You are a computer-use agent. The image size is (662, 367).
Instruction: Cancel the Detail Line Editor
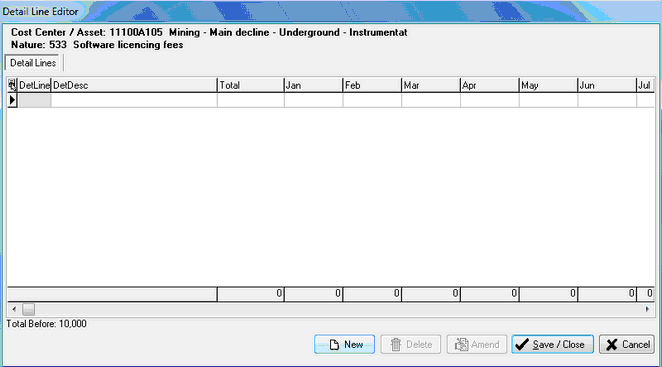(627, 344)
